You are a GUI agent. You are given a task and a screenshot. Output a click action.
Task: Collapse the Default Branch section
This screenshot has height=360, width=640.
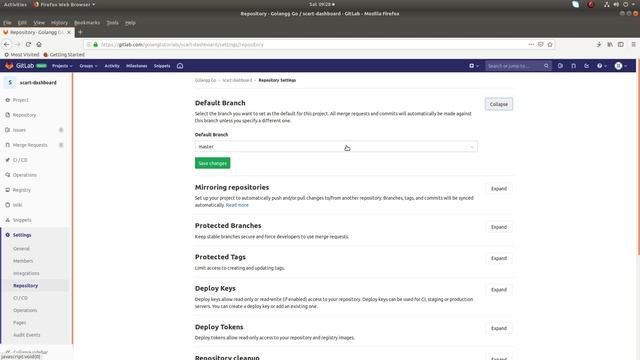(499, 104)
